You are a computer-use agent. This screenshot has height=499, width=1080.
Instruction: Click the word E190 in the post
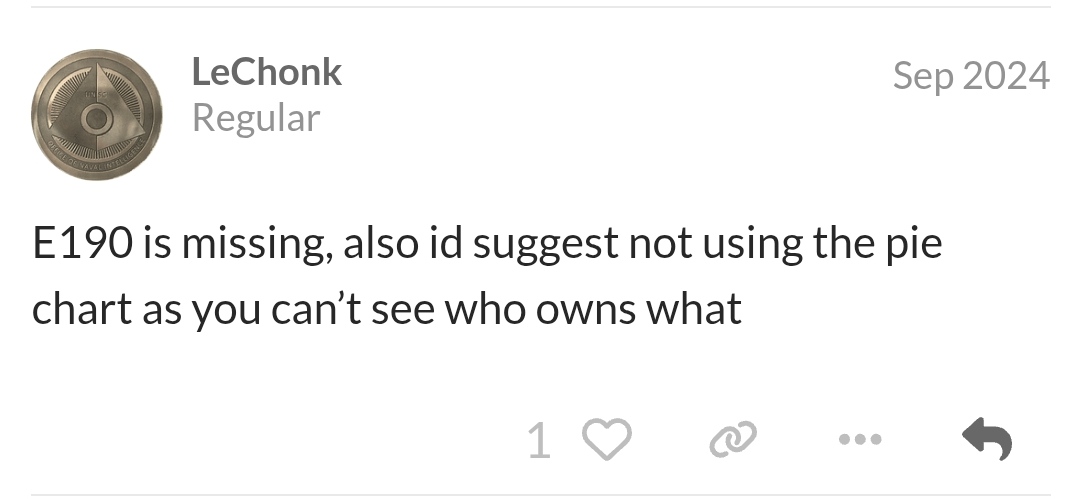[82, 244]
